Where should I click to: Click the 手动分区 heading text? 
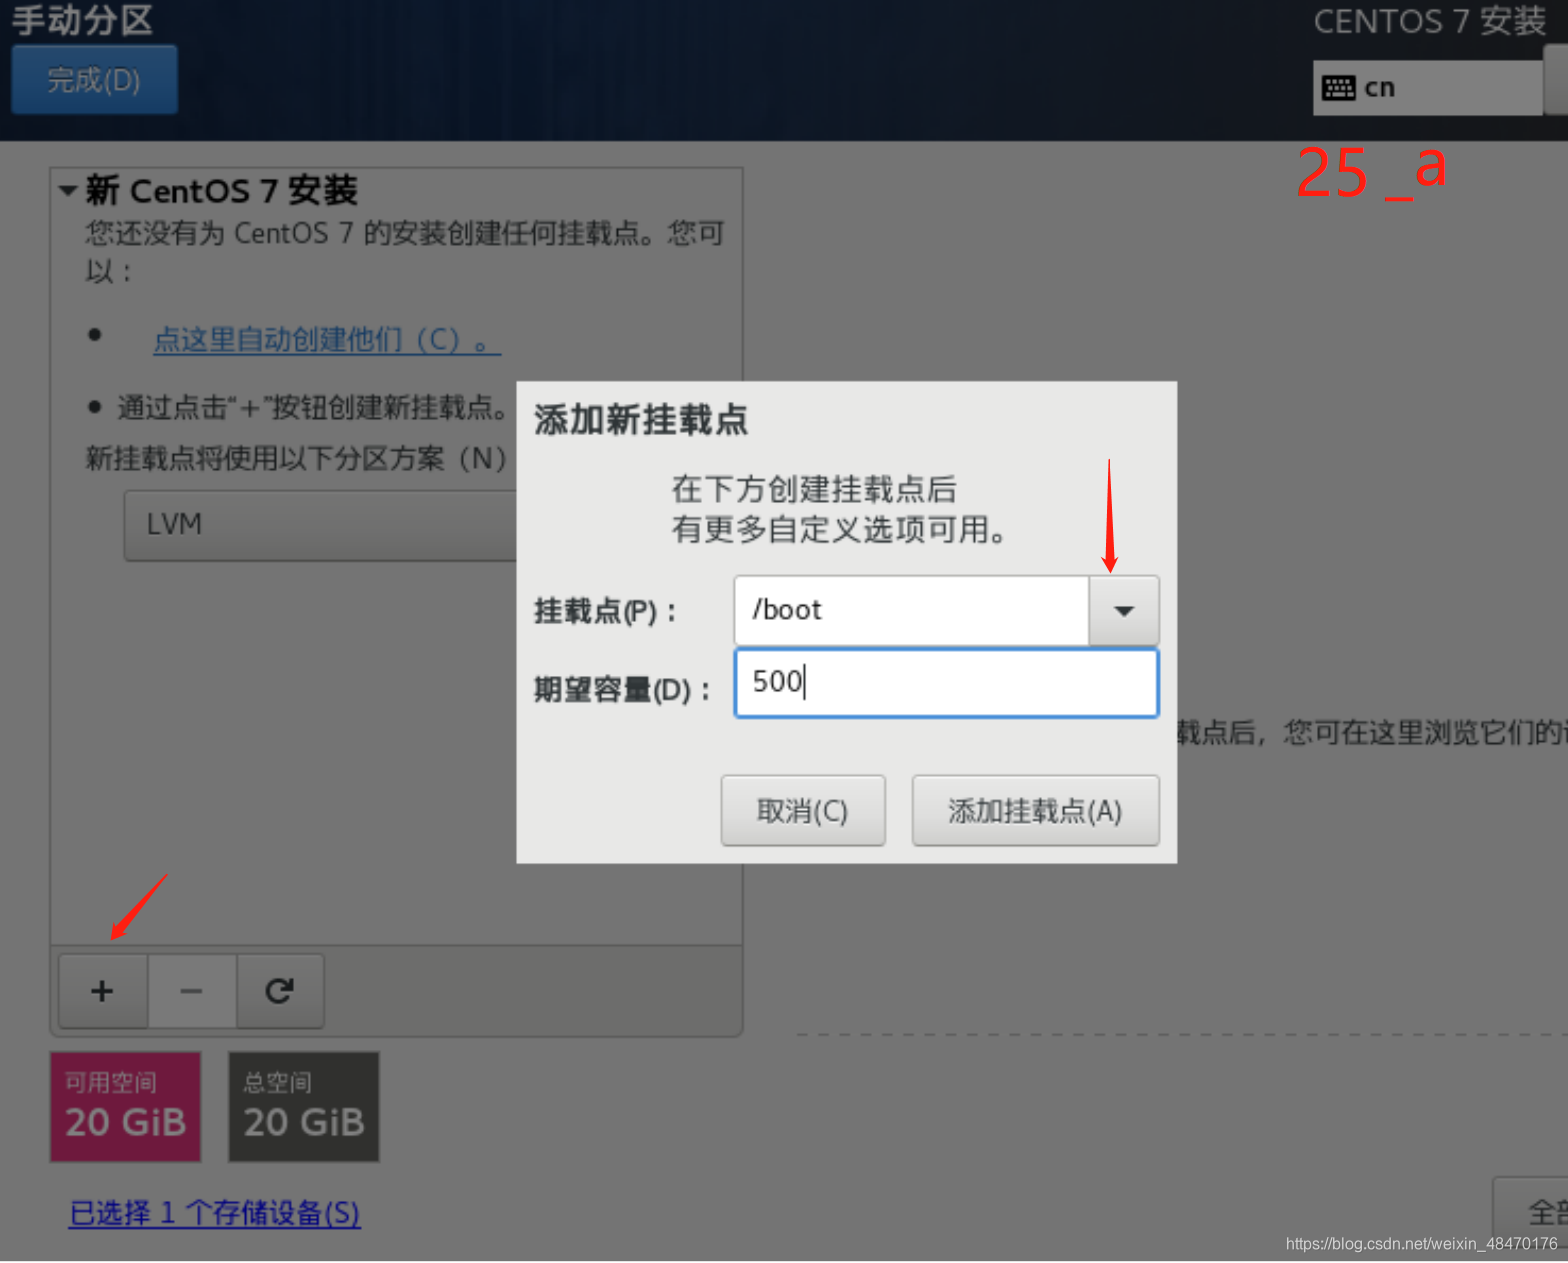point(82,20)
